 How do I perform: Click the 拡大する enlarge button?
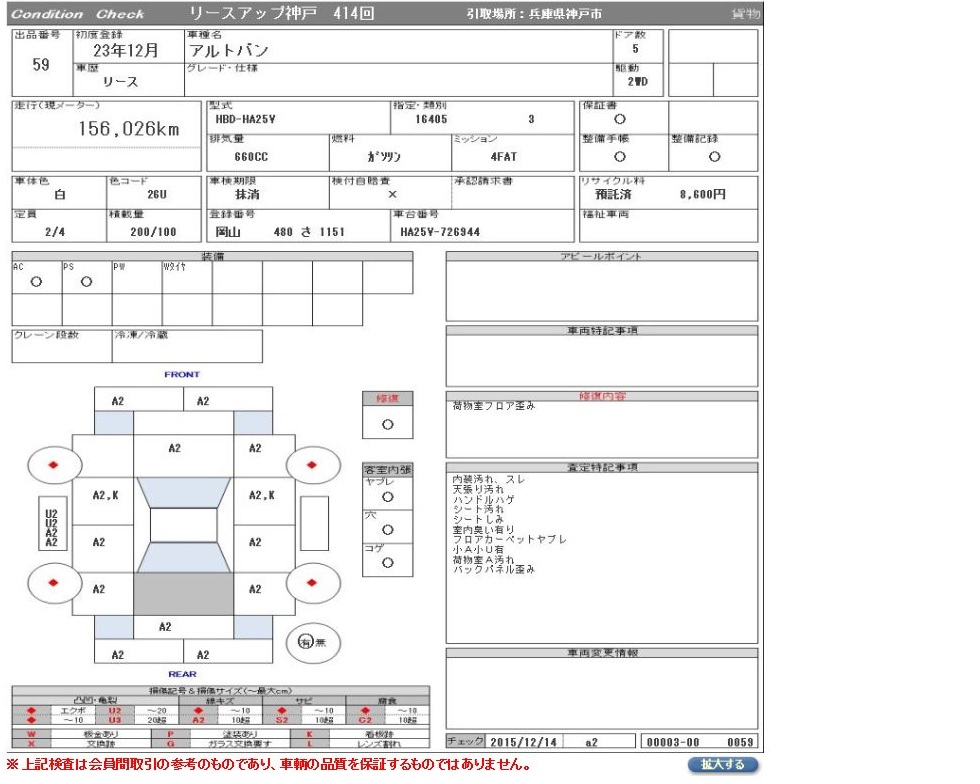point(722,765)
